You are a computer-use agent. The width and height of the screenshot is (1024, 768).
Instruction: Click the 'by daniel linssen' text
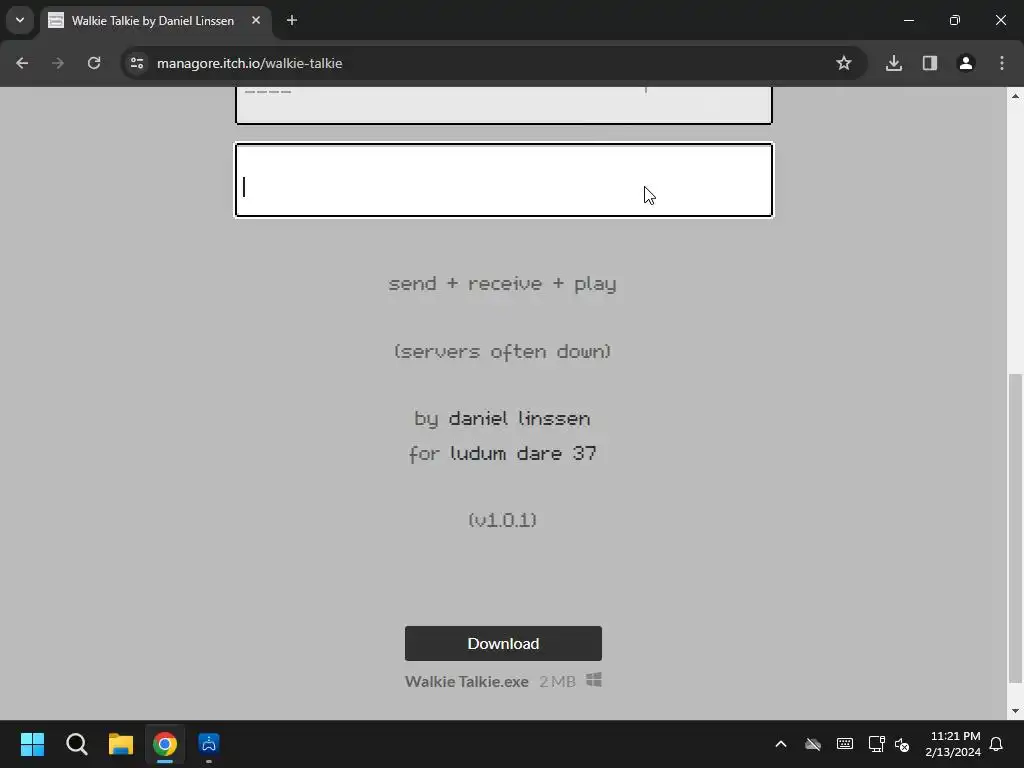[502, 419]
